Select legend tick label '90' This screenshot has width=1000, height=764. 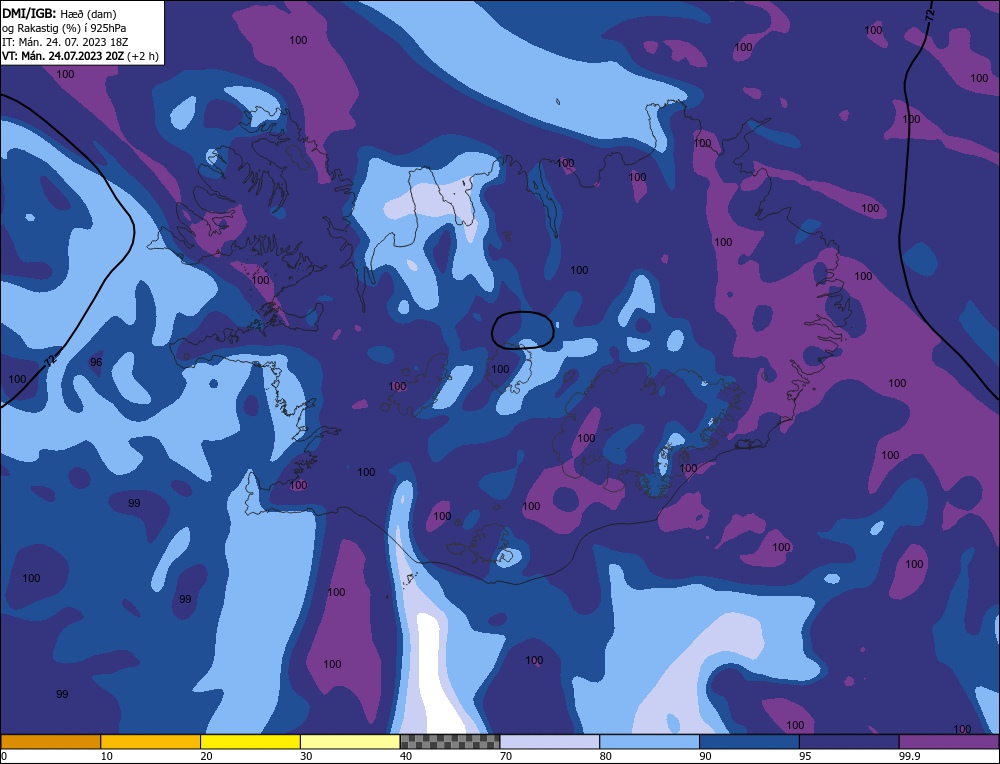[705, 756]
